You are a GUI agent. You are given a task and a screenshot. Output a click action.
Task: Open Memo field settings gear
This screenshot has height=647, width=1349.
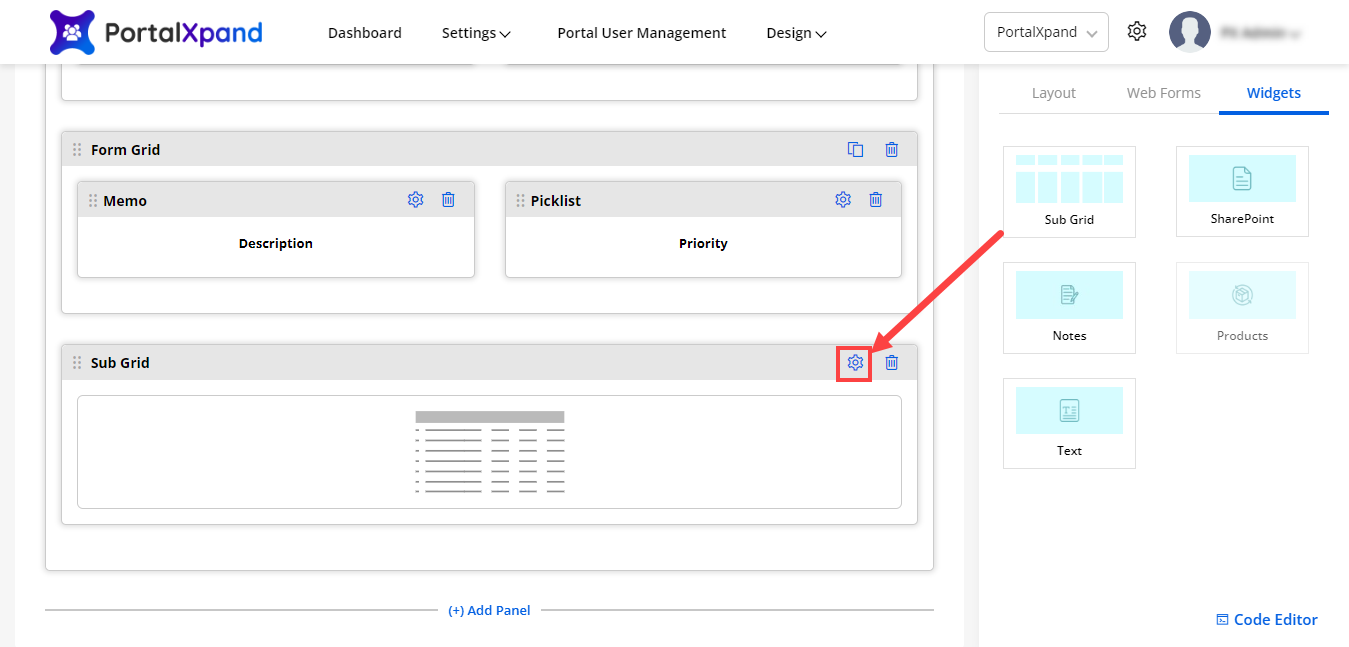[x=416, y=200]
